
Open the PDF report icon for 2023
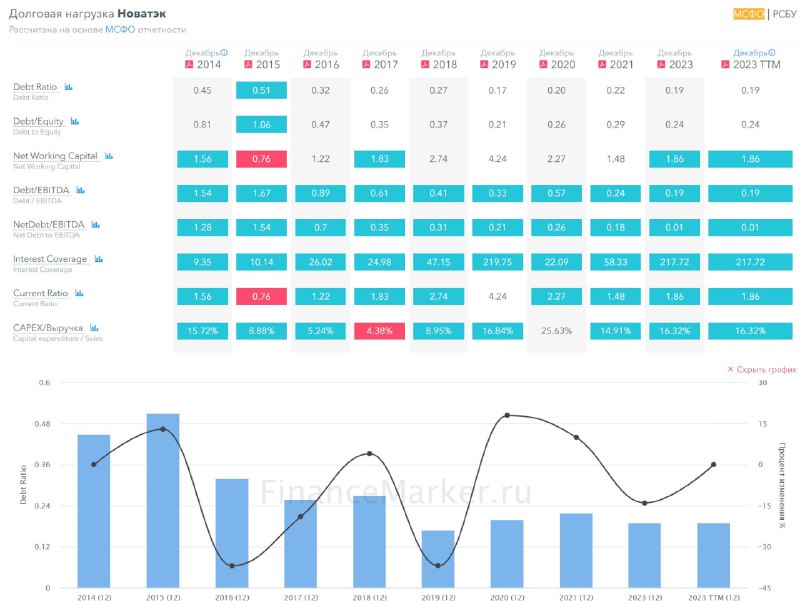coord(661,64)
